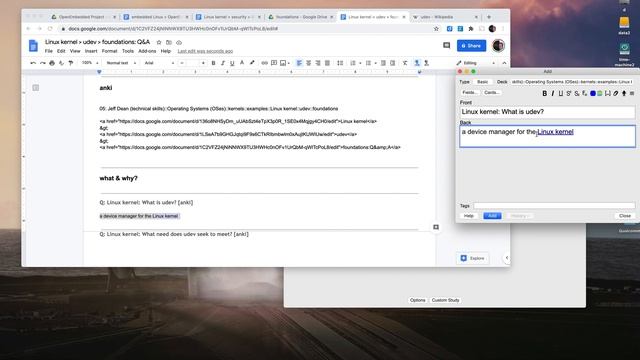Click the Insert image icon in Docs
The width and height of the screenshot is (640, 360).
(283, 63)
